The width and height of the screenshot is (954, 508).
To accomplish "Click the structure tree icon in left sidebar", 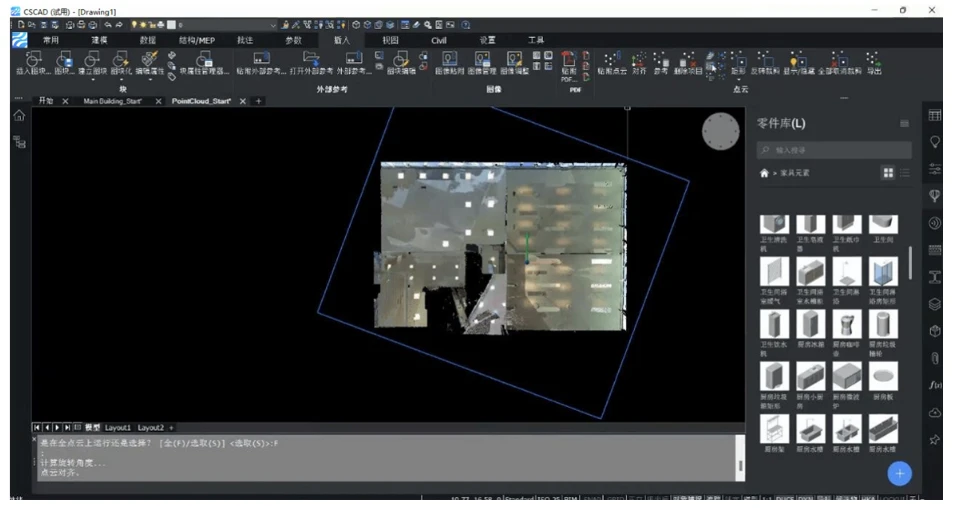I will click(20, 142).
